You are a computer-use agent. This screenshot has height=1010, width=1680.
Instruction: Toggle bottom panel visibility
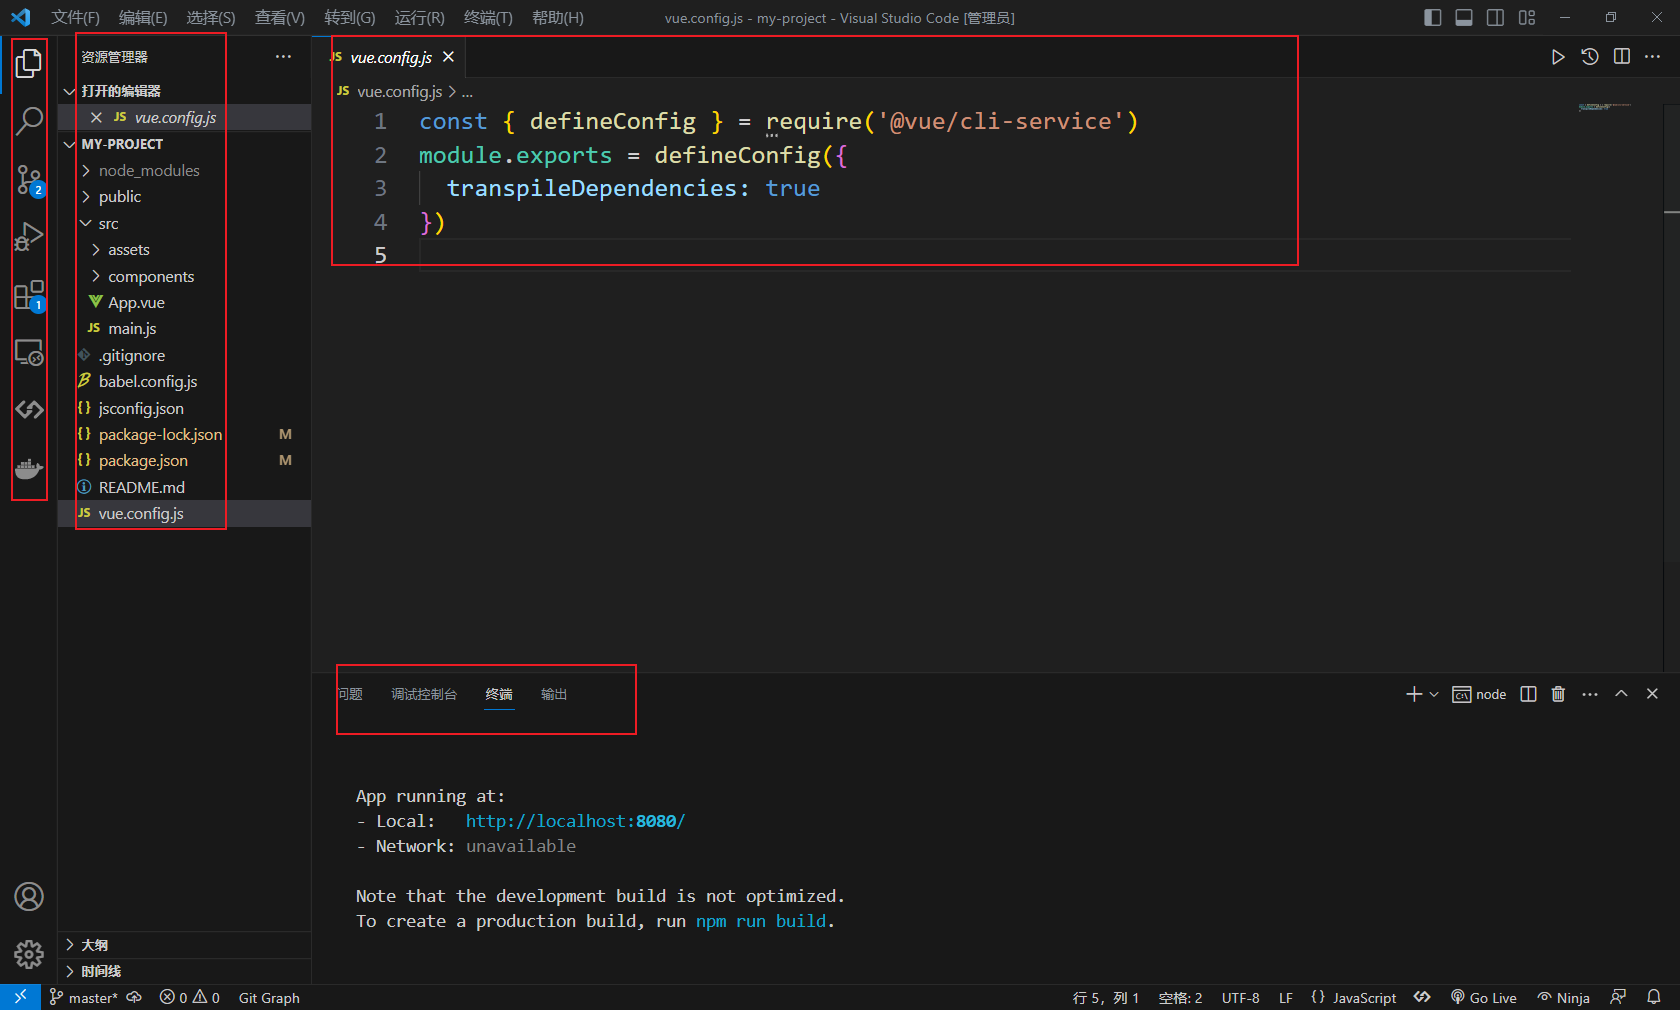(1464, 17)
